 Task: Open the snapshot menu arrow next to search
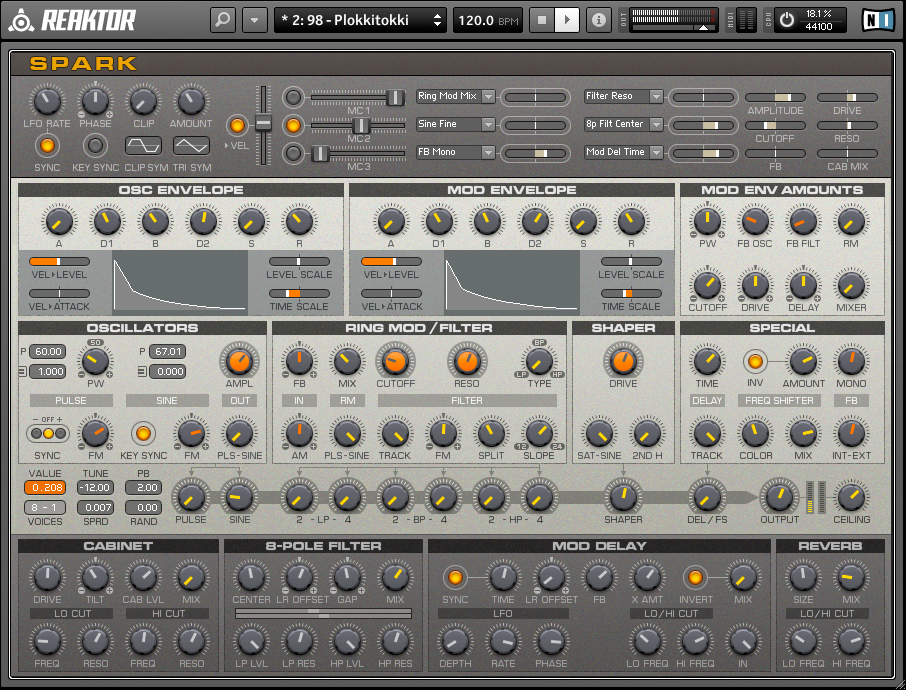pos(254,20)
